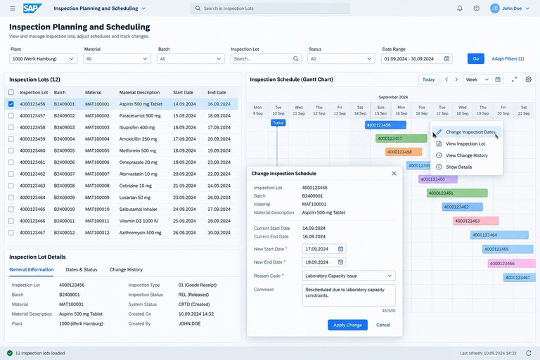This screenshot has width=540, height=360.
Task: Open the hamburger navigation menu
Action: coord(12,8)
